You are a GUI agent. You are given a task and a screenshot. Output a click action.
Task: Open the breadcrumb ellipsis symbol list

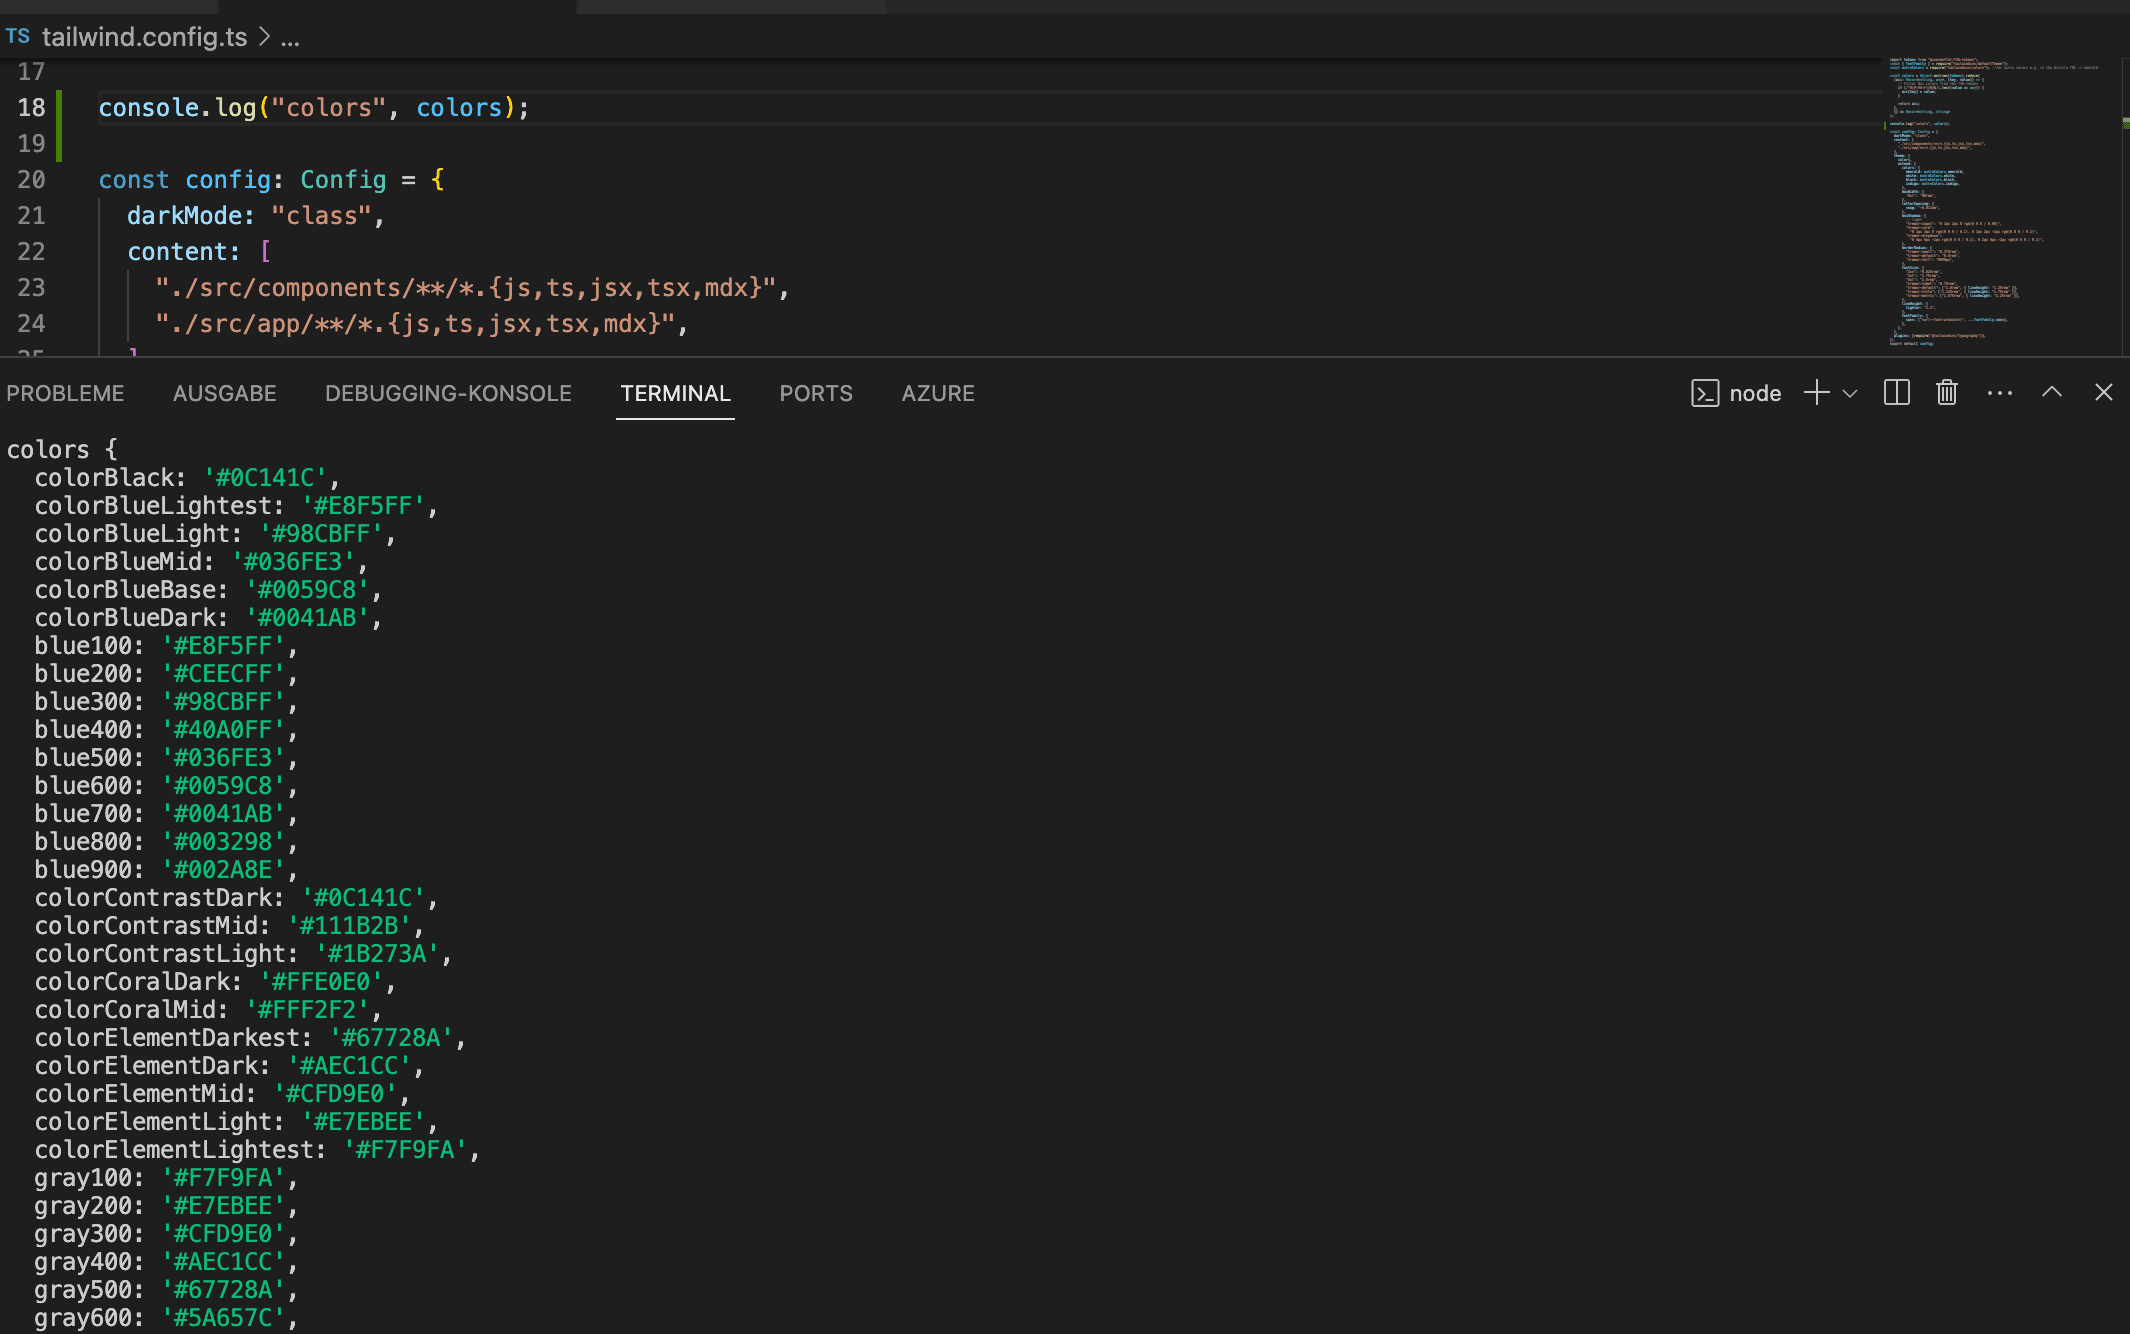point(290,38)
